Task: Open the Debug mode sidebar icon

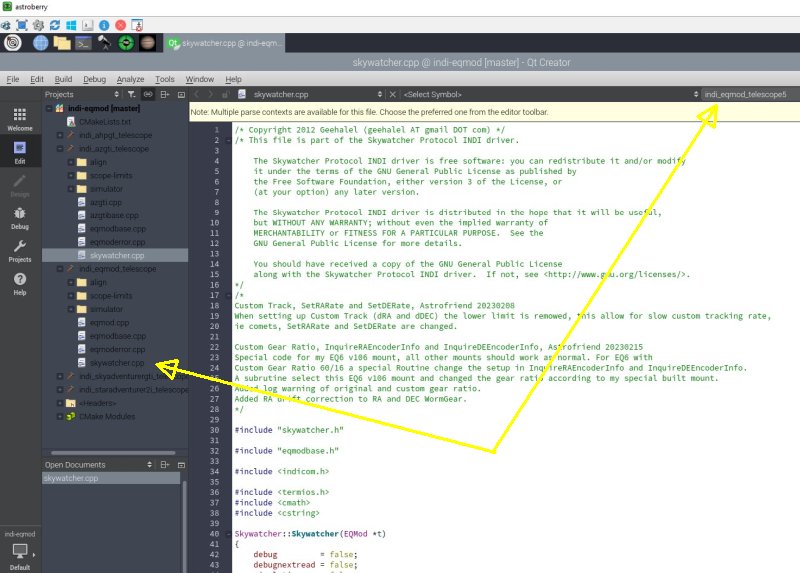Action: (x=20, y=218)
